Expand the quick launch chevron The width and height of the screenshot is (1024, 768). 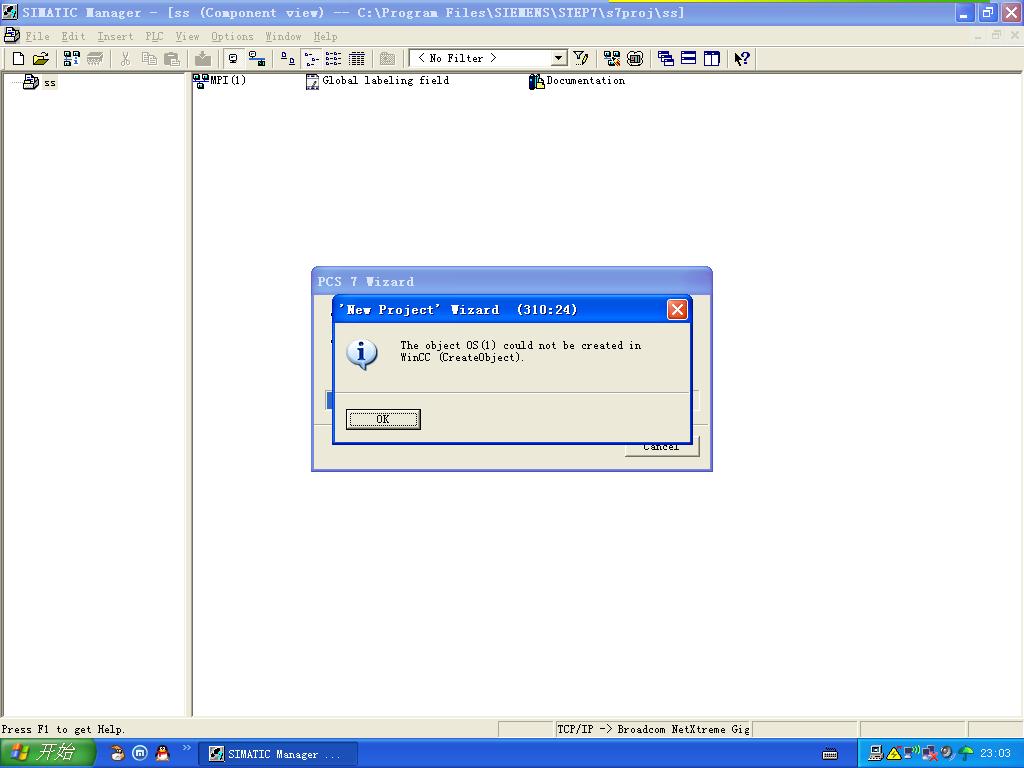tap(187, 748)
